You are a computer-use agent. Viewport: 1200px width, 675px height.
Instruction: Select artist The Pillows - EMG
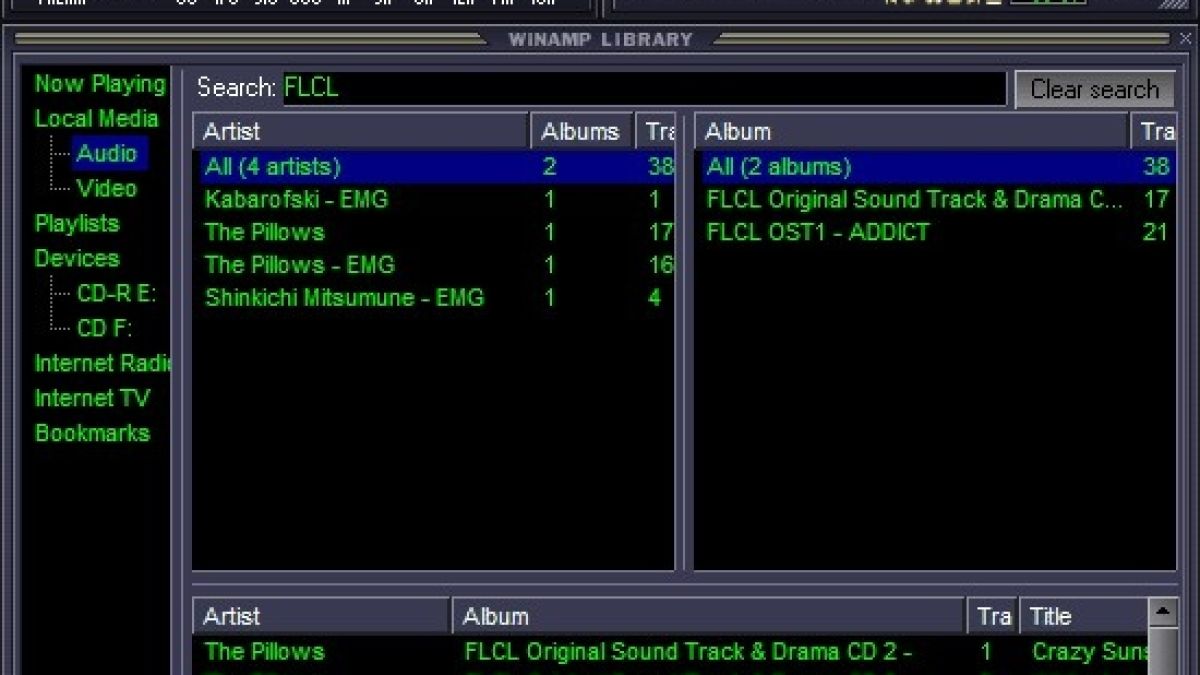click(x=434, y=265)
